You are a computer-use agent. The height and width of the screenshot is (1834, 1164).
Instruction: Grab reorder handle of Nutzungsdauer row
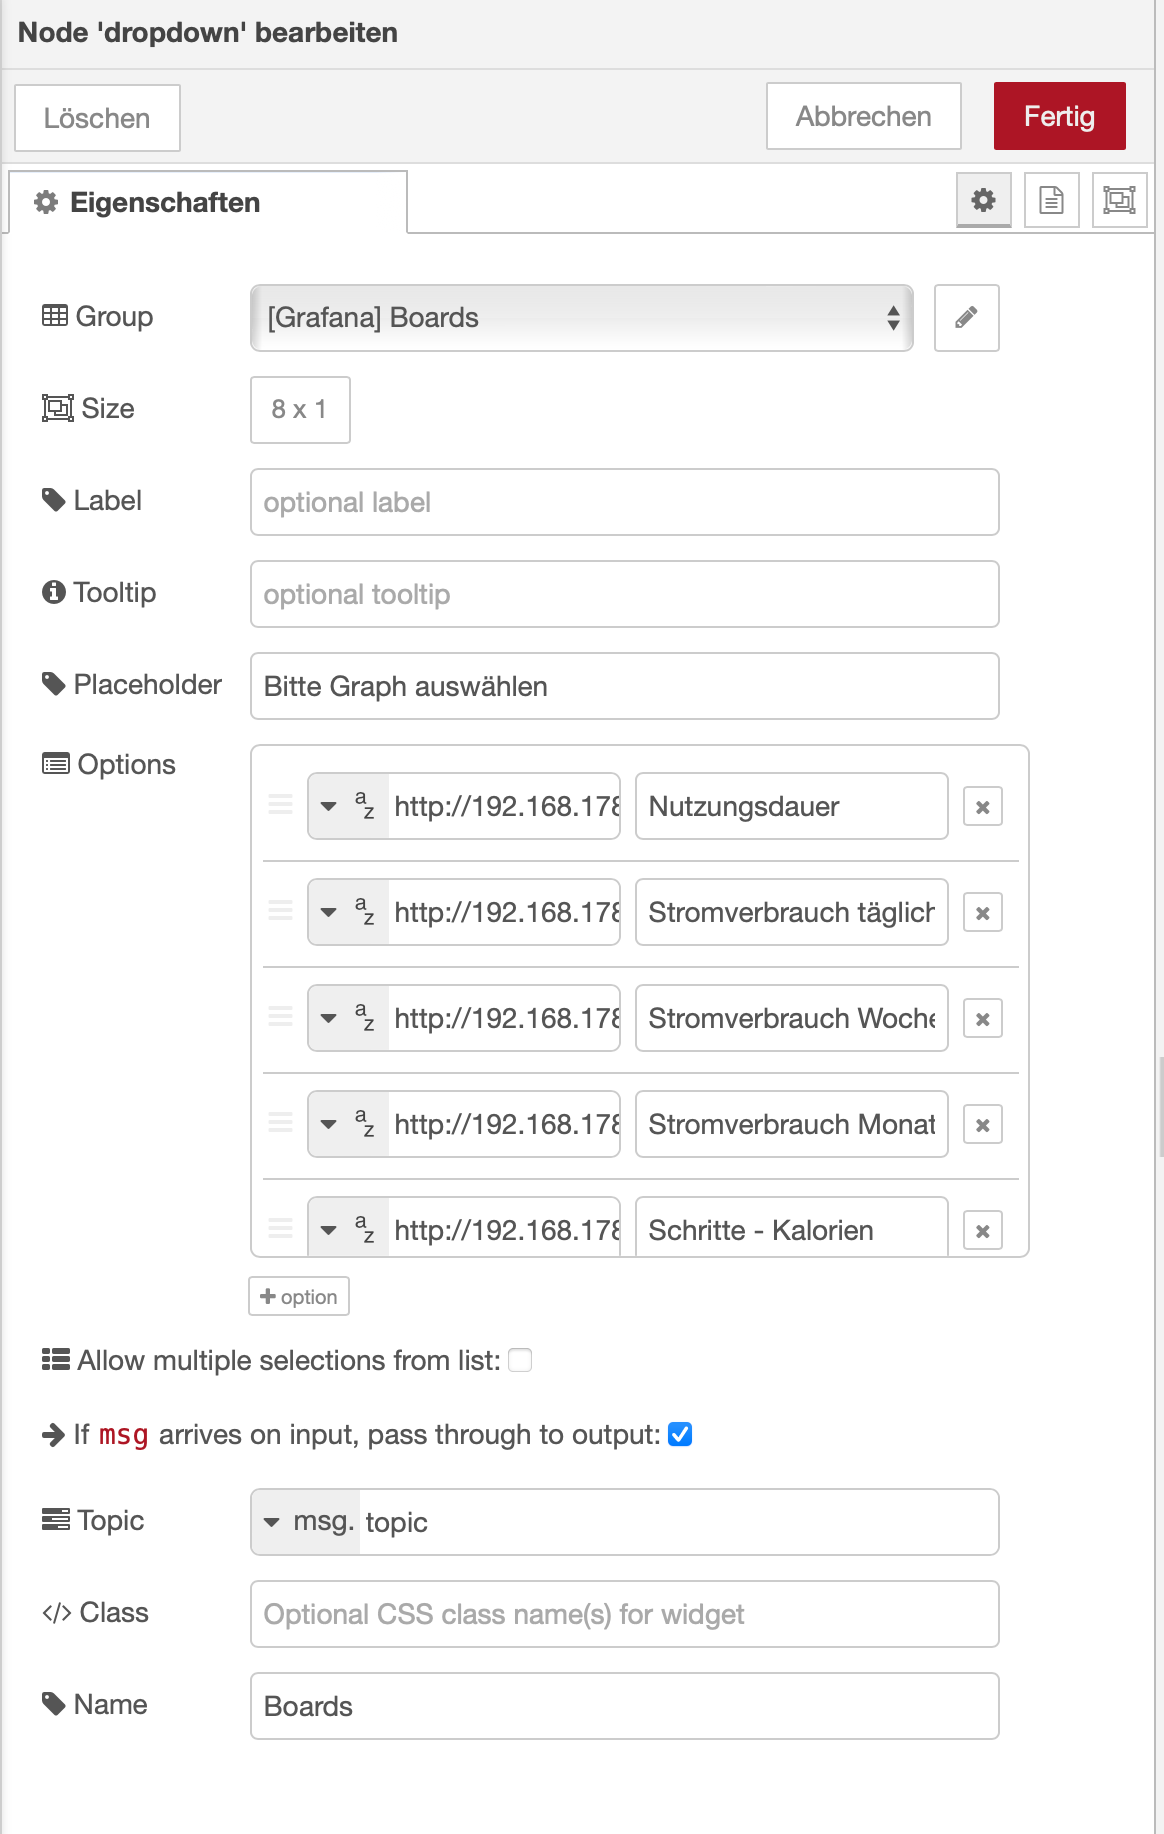281,805
